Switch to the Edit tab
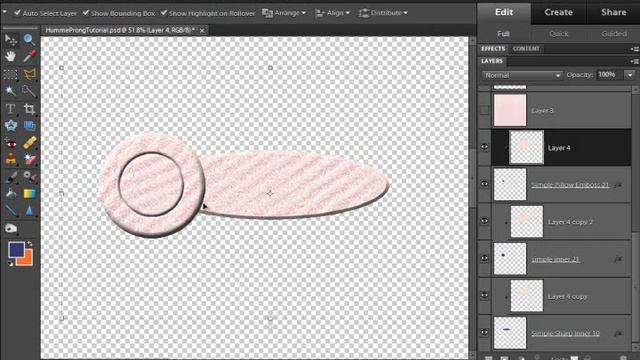This screenshot has height=360, width=640. [504, 12]
